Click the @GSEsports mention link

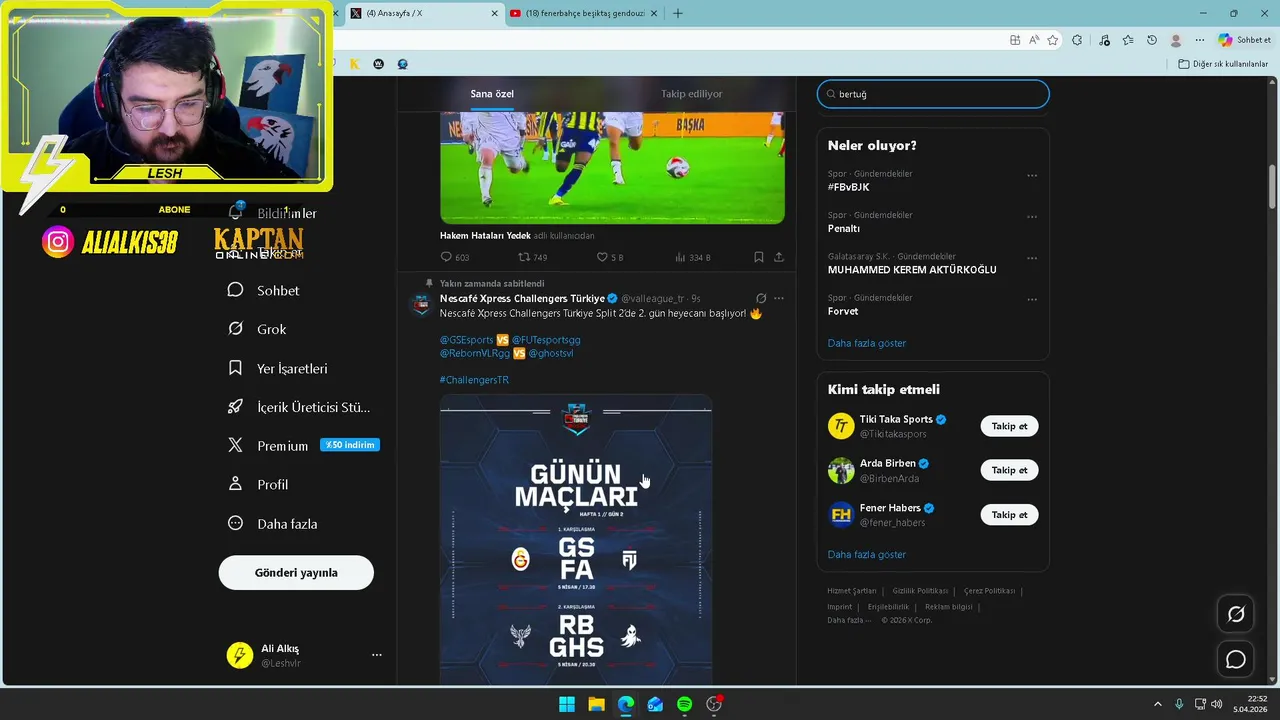click(x=467, y=340)
